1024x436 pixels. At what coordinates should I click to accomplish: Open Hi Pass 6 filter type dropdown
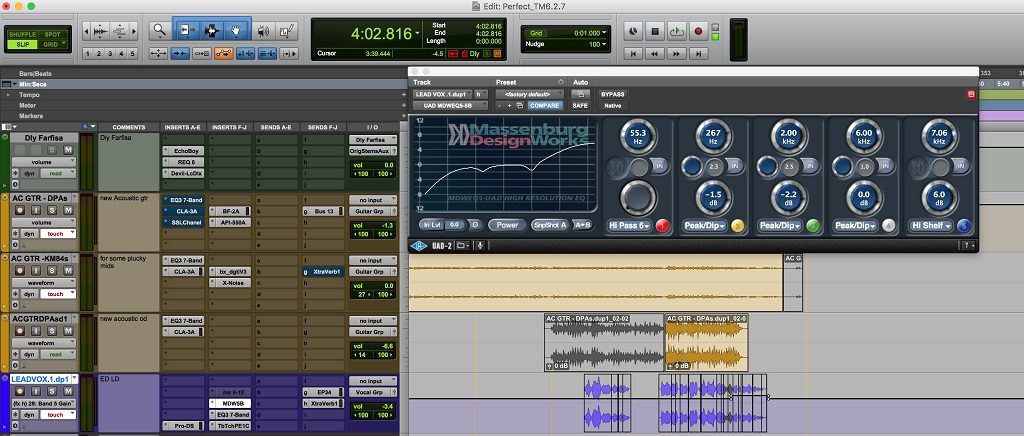pos(630,226)
